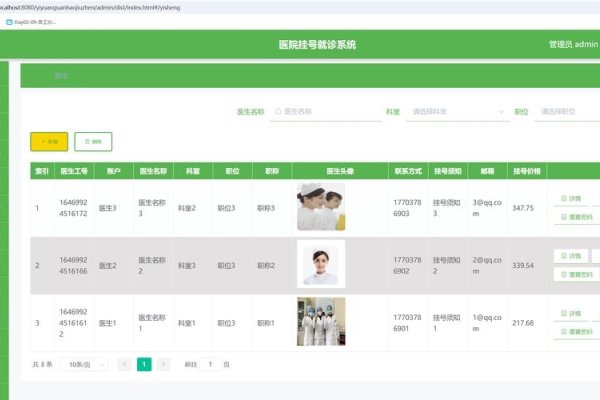Open 详情 for the 医生1 row
Viewport: 600px width, 400px height.
(571, 313)
